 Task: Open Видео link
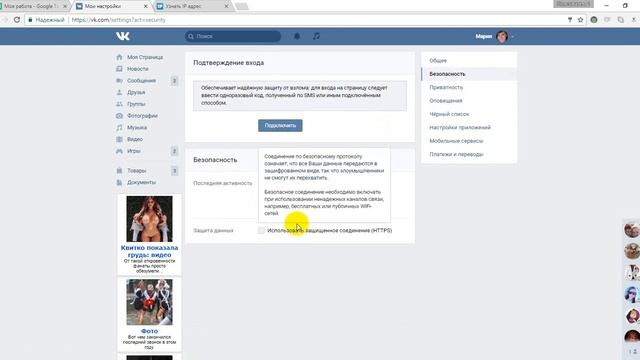[135, 140]
